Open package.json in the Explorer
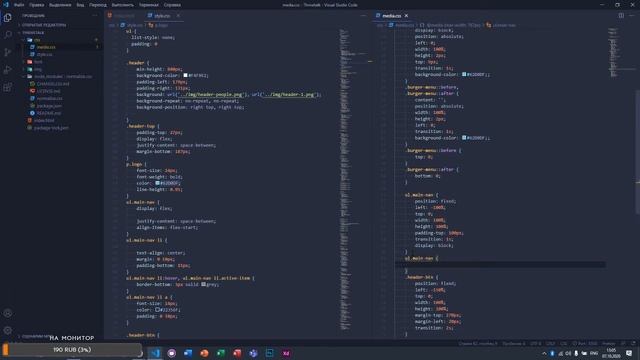This screenshot has height=360, width=640. (49, 106)
